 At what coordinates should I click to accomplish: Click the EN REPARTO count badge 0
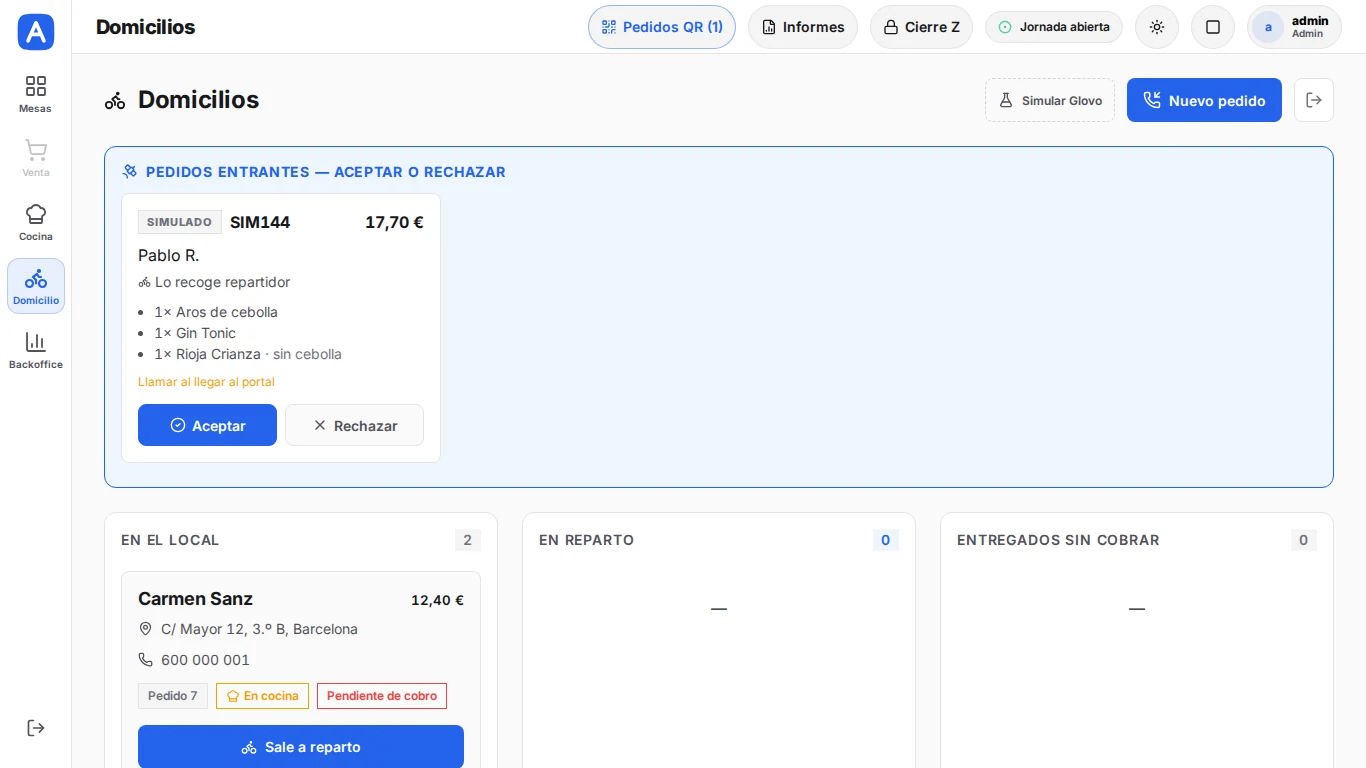point(885,540)
